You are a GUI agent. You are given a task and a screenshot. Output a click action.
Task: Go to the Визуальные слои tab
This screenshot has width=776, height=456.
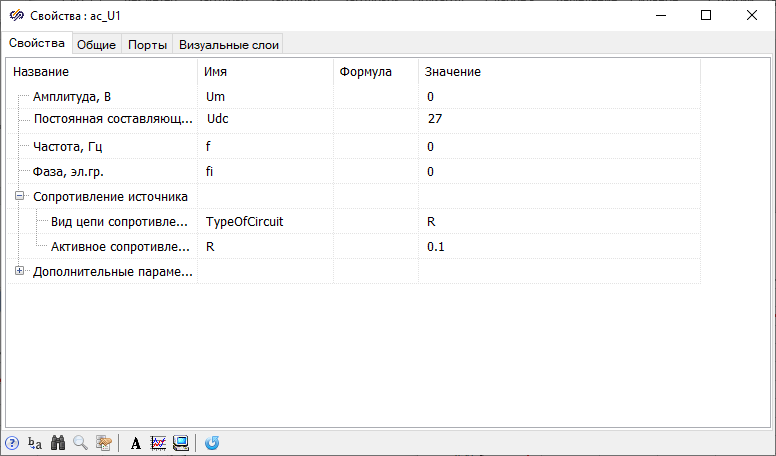[229, 44]
